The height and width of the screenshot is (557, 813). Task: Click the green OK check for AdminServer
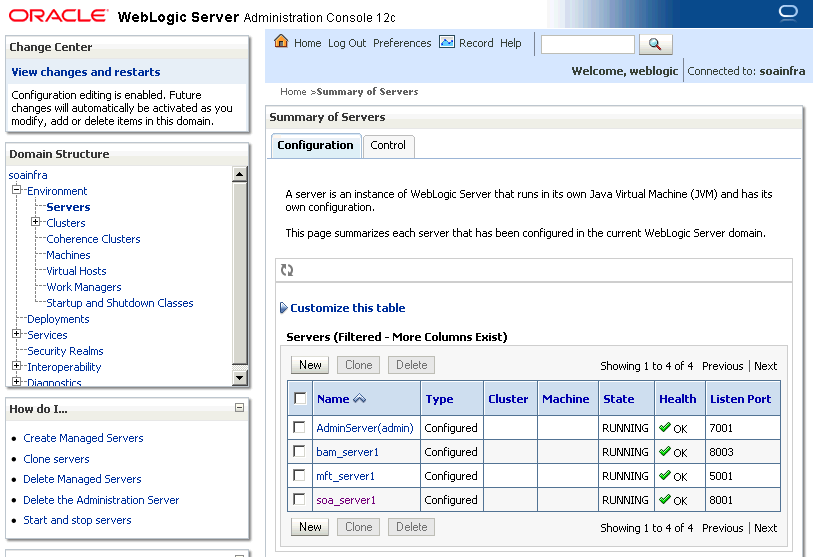pyautogui.click(x=665, y=427)
